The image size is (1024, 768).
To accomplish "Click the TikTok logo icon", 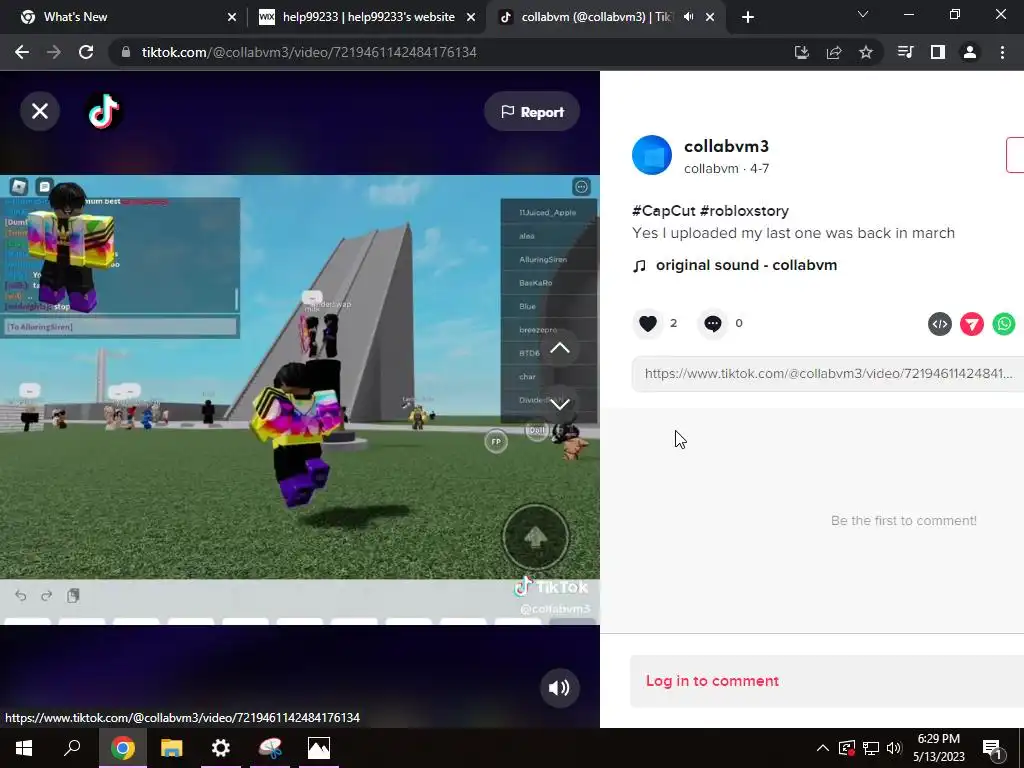I will (104, 112).
